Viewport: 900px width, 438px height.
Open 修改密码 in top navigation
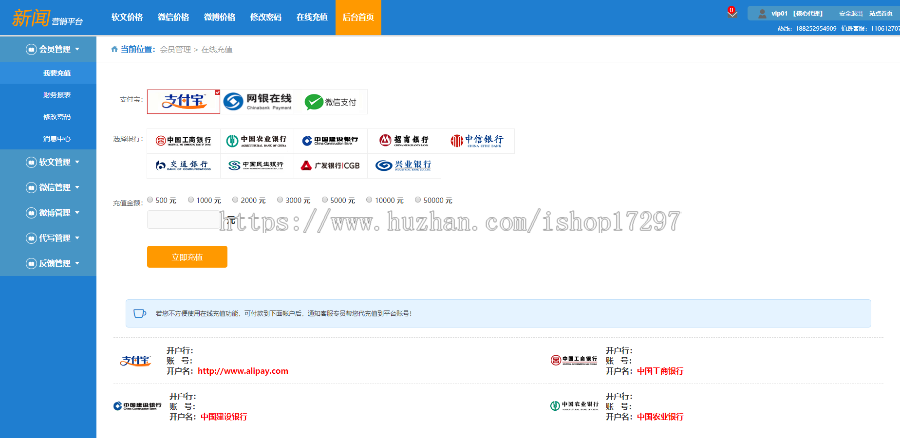(266, 17)
